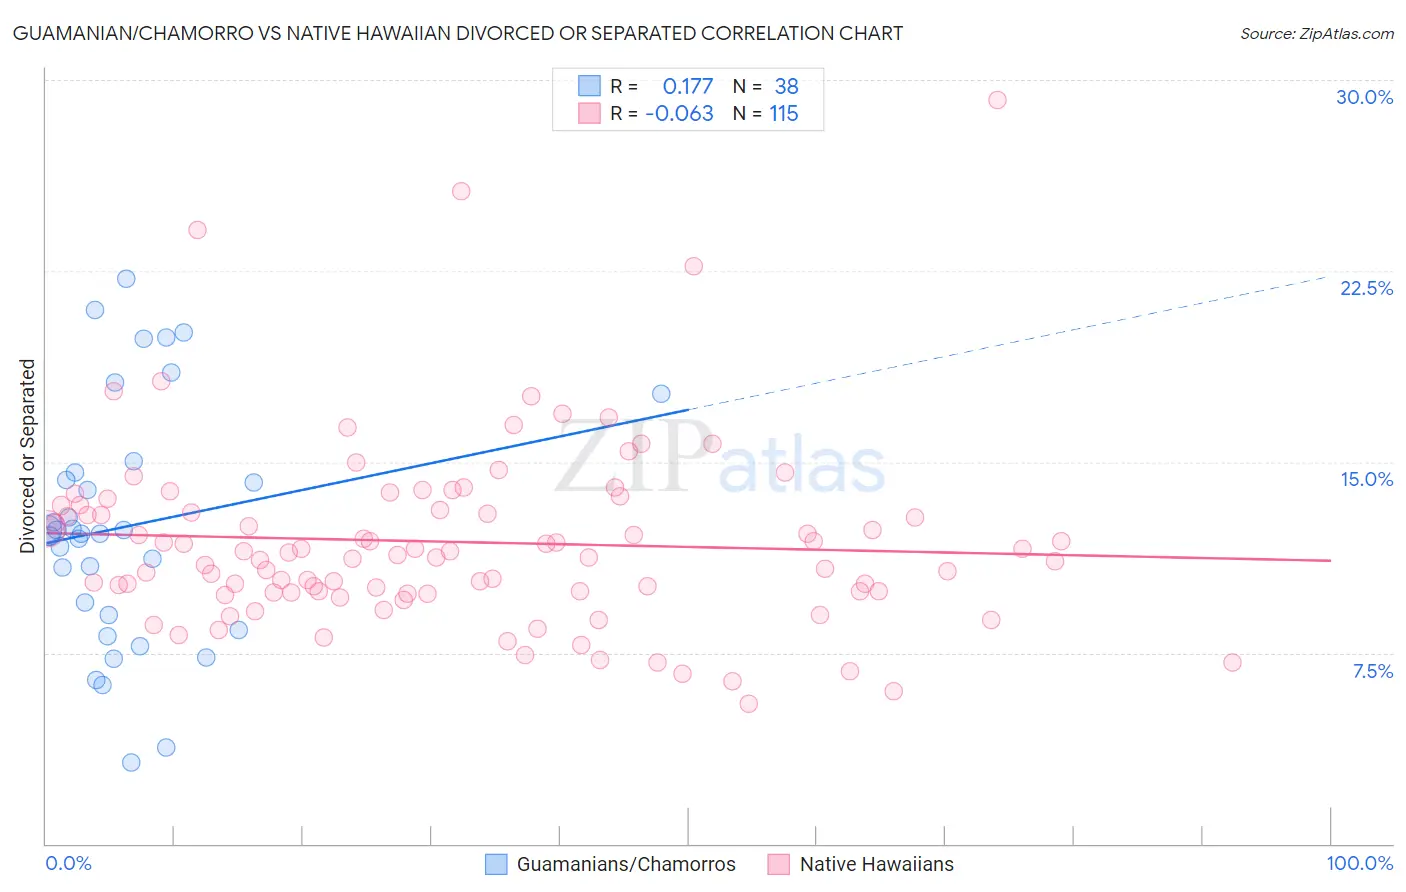
Task: Click the pink swatch in the R/N stats box
Action: [589, 113]
